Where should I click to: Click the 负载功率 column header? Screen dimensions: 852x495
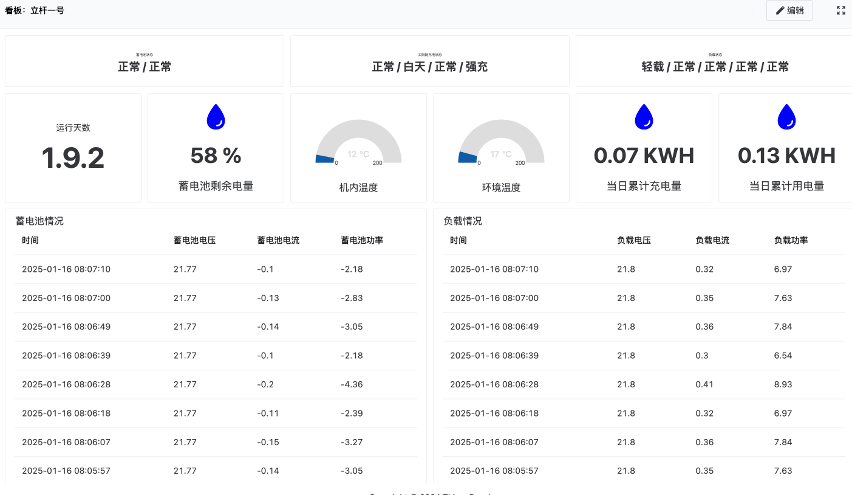point(791,240)
